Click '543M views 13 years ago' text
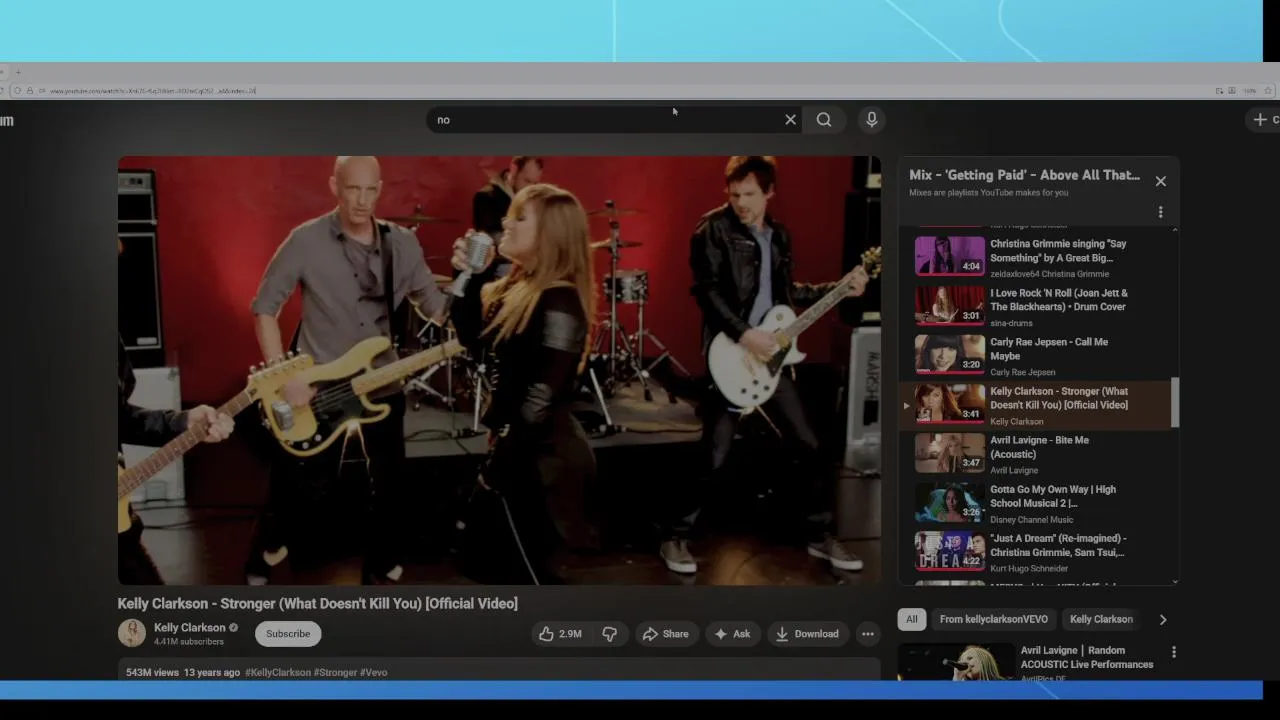The image size is (1280, 720). coord(183,673)
